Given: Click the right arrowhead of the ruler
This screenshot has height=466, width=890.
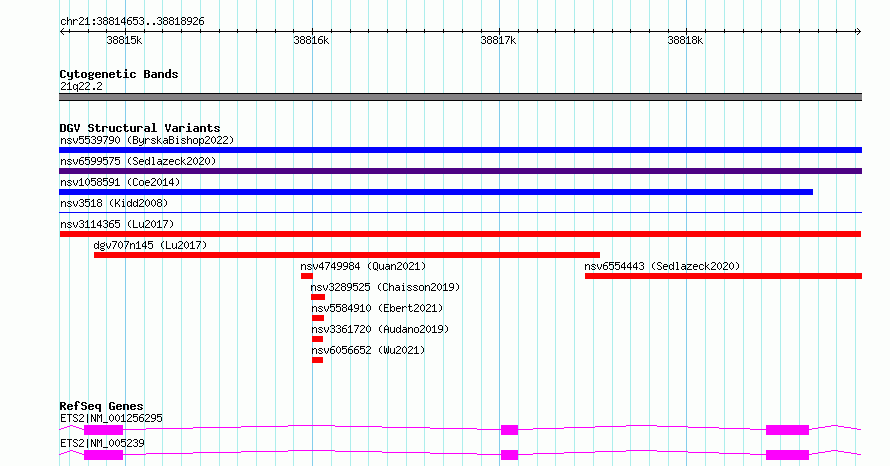Looking at the screenshot, I should [x=858, y=32].
